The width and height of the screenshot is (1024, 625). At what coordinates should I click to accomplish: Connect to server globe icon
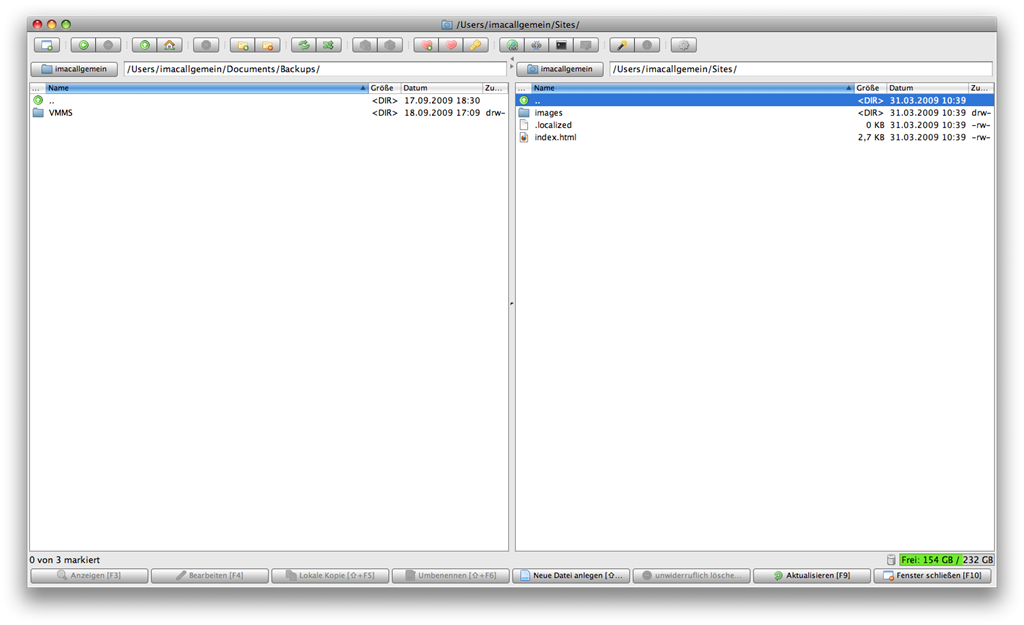tap(512, 45)
